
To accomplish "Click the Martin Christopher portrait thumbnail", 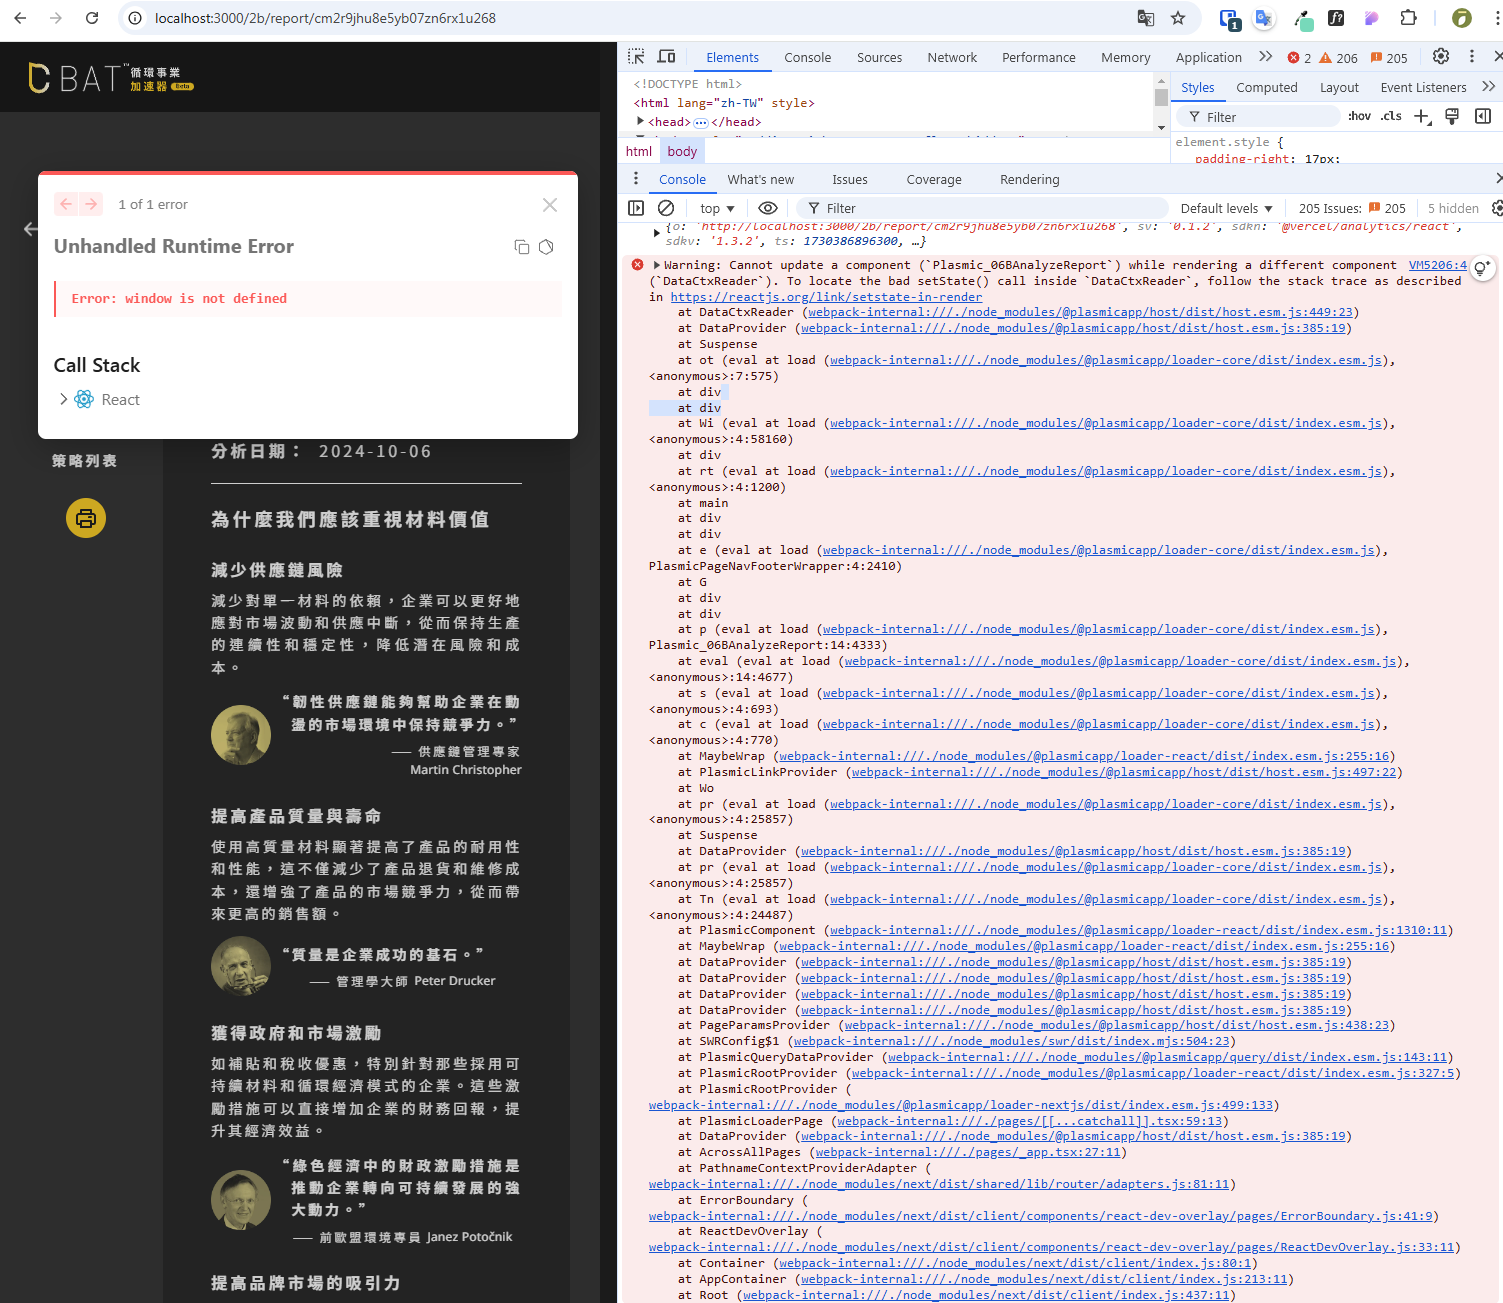I will pos(241,735).
